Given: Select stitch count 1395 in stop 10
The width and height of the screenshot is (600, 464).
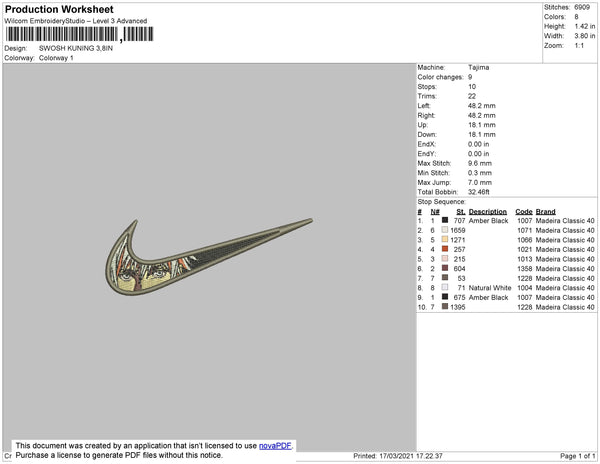Looking at the screenshot, I should point(458,307).
